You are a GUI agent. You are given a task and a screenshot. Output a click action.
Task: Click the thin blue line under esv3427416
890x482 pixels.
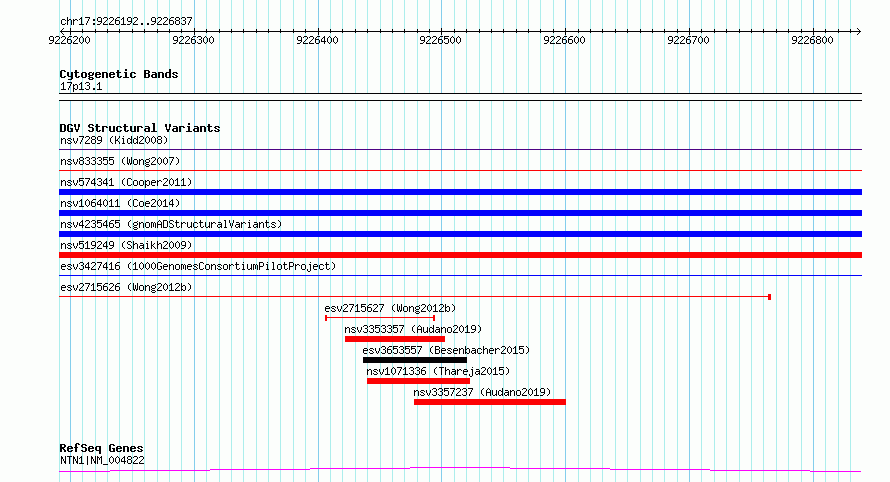click(x=460, y=276)
